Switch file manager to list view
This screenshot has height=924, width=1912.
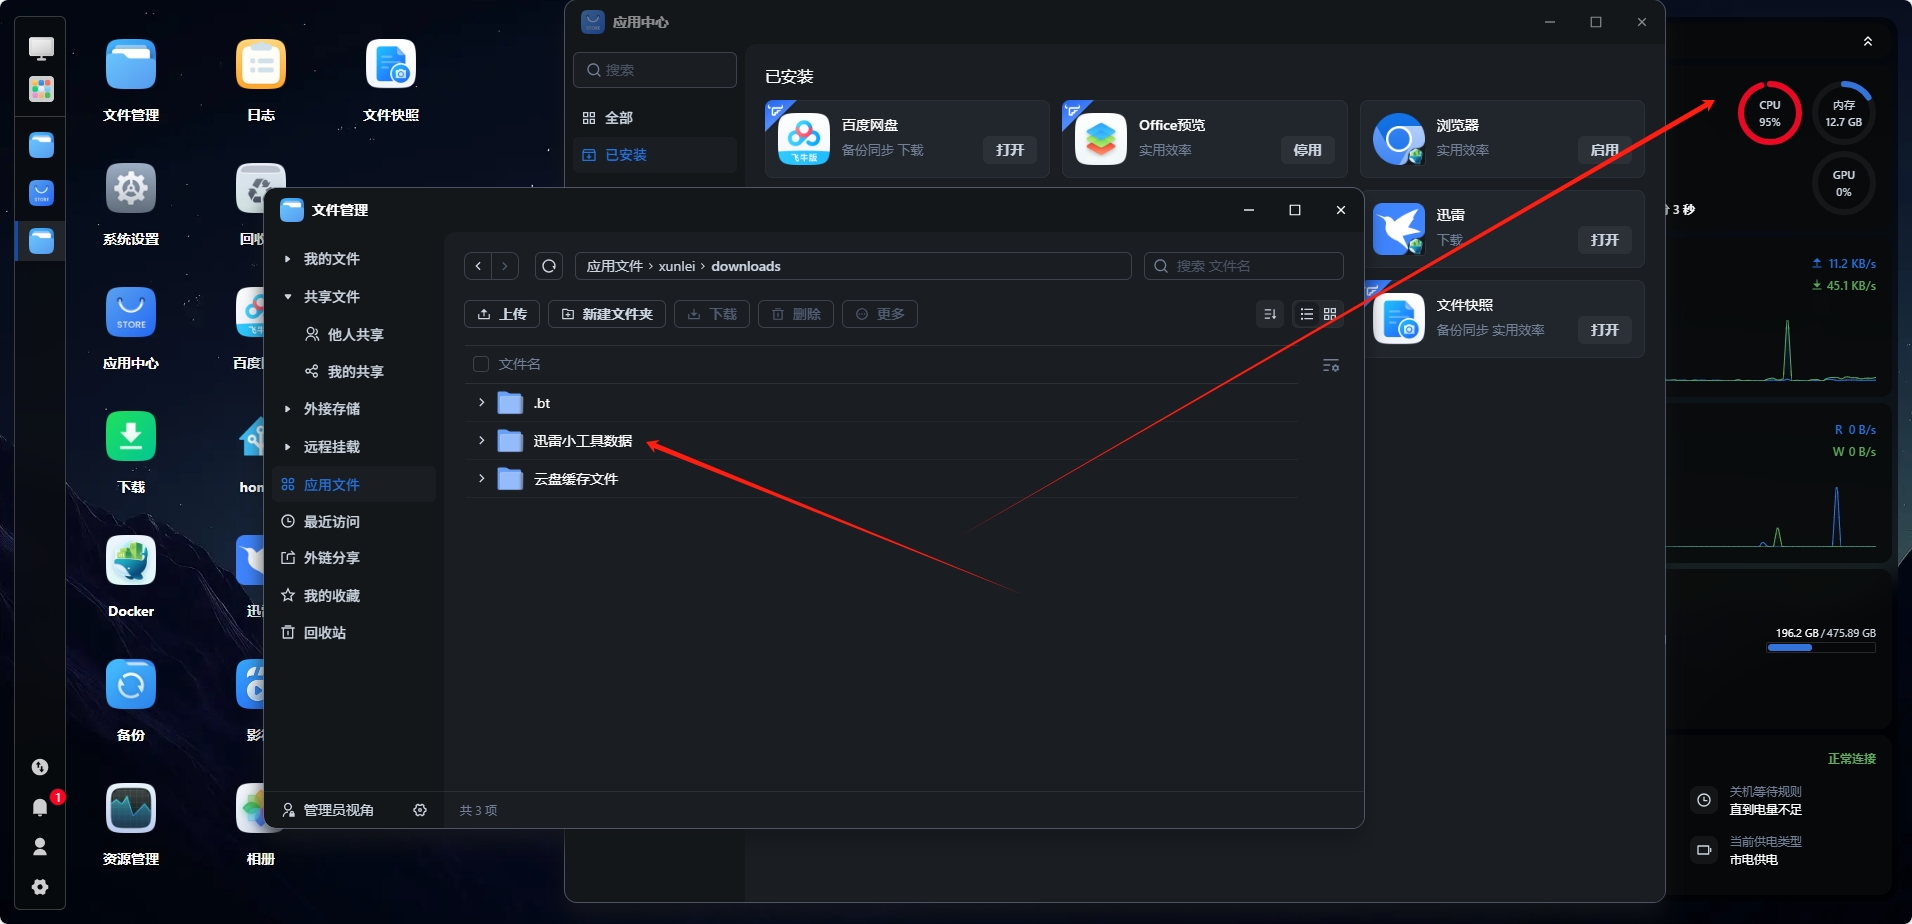click(1306, 314)
